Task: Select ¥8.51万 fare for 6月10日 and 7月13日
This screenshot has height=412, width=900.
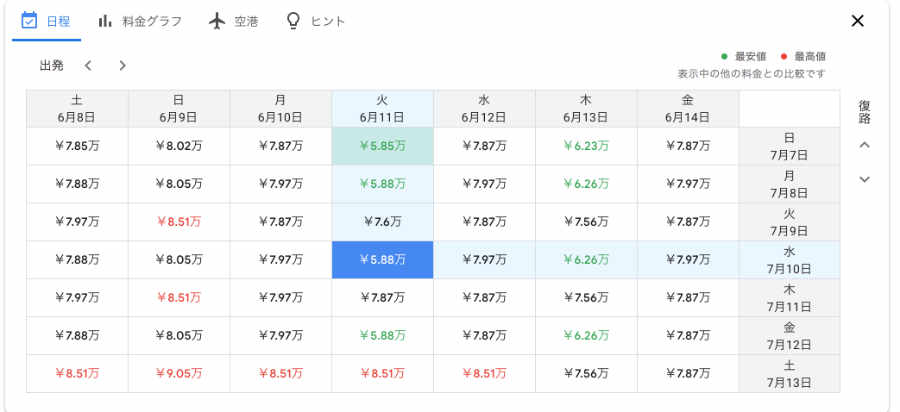Action: coord(281,374)
